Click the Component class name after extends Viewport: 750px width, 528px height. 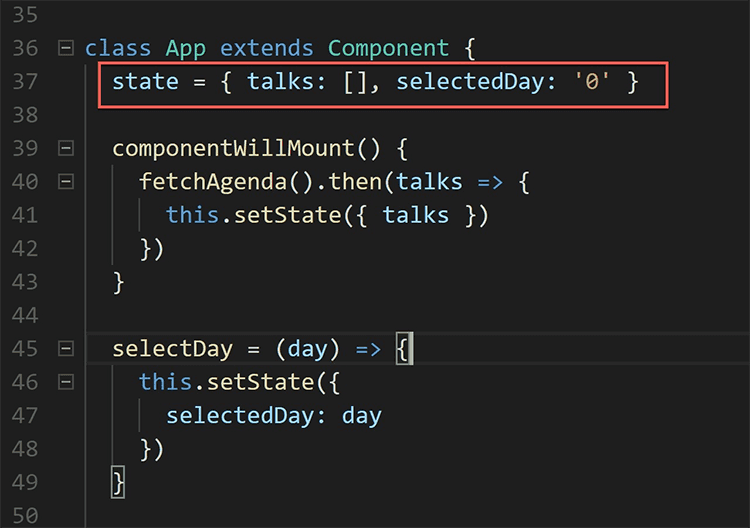[388, 48]
